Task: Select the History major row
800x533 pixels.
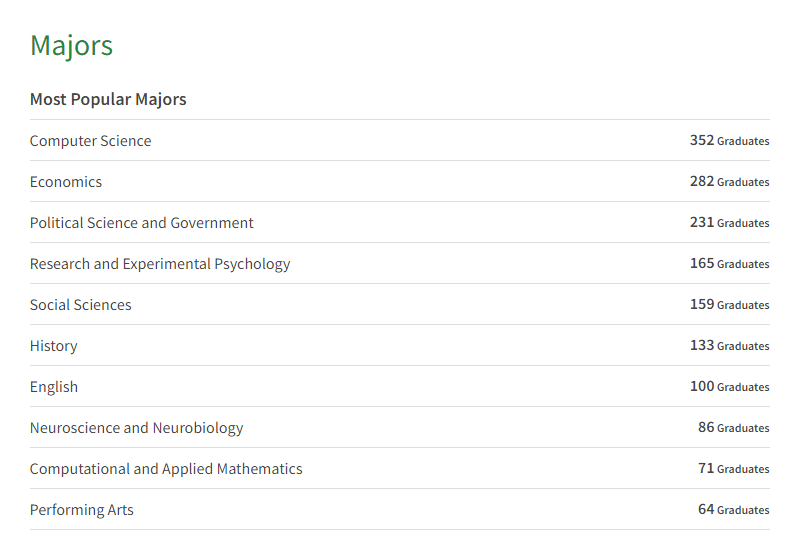Action: (x=53, y=346)
